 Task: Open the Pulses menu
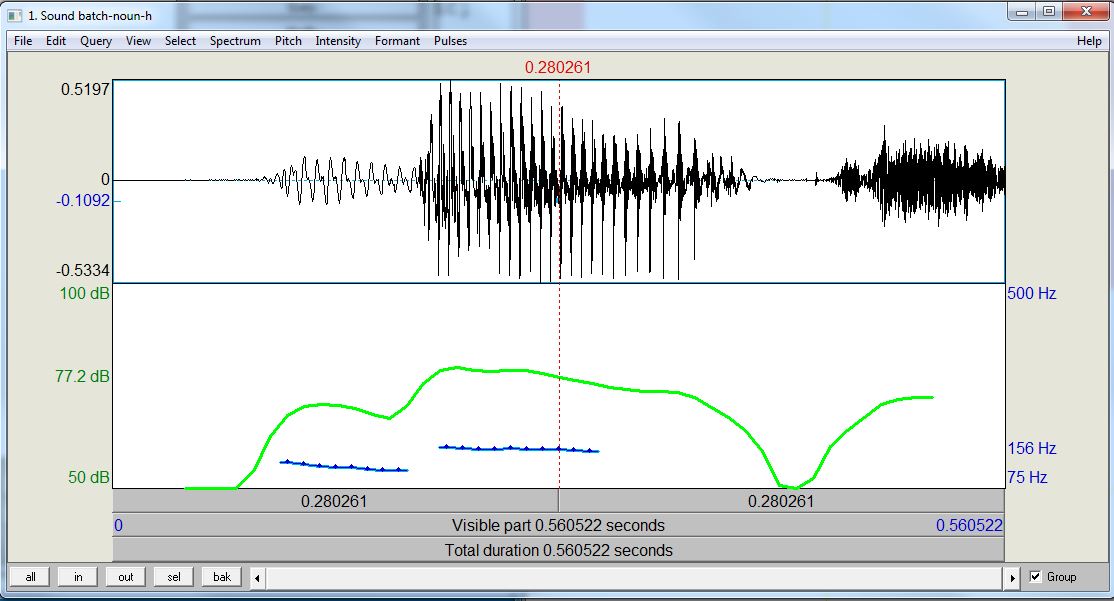450,40
